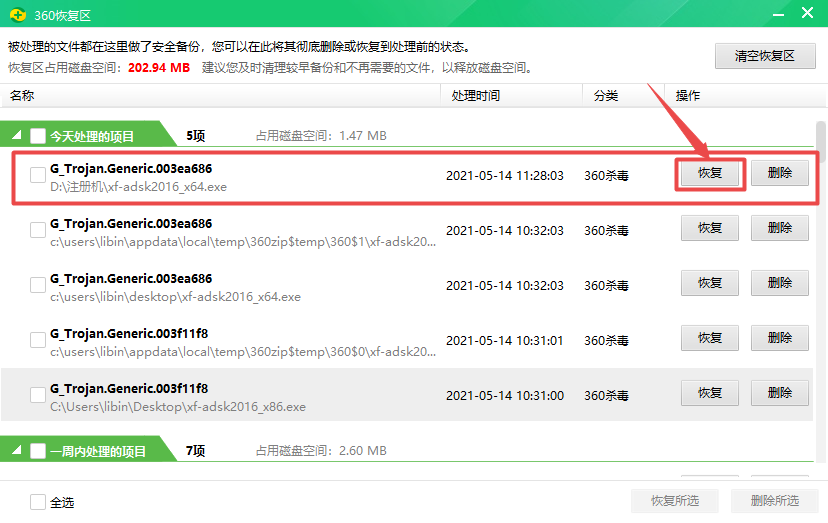This screenshot has height=523, width=828.
Task: Delete the file processed at 10:31:00
Action: (780, 393)
